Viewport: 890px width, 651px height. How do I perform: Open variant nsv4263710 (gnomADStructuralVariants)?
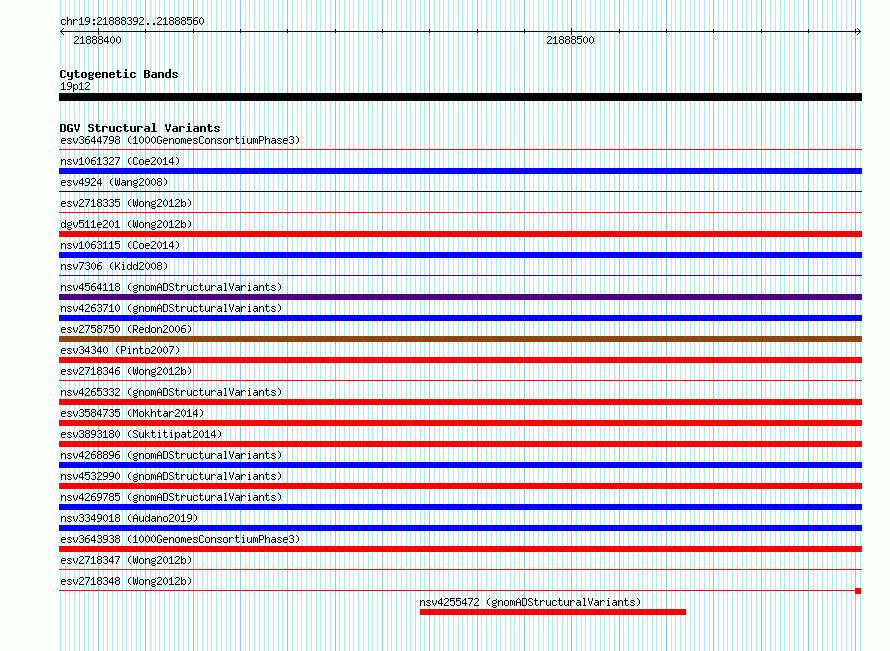(171, 308)
